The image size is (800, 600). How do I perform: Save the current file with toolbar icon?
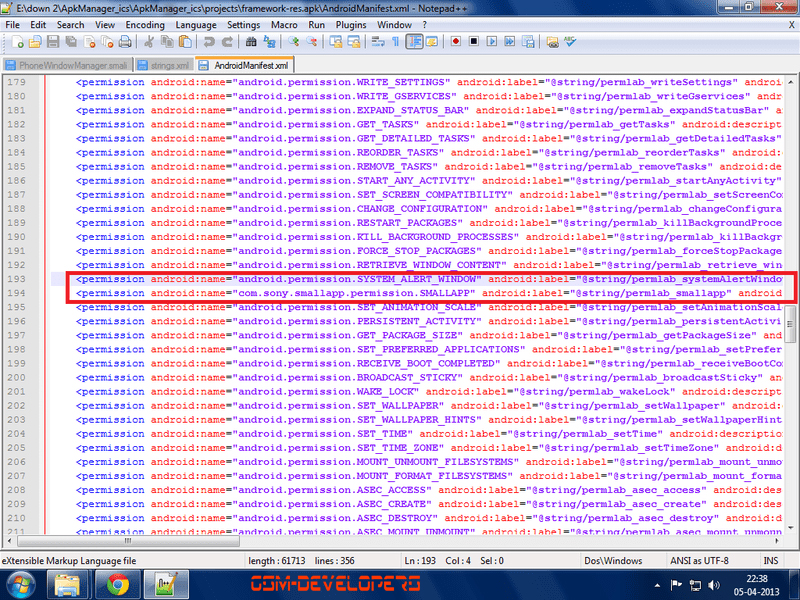[53, 42]
